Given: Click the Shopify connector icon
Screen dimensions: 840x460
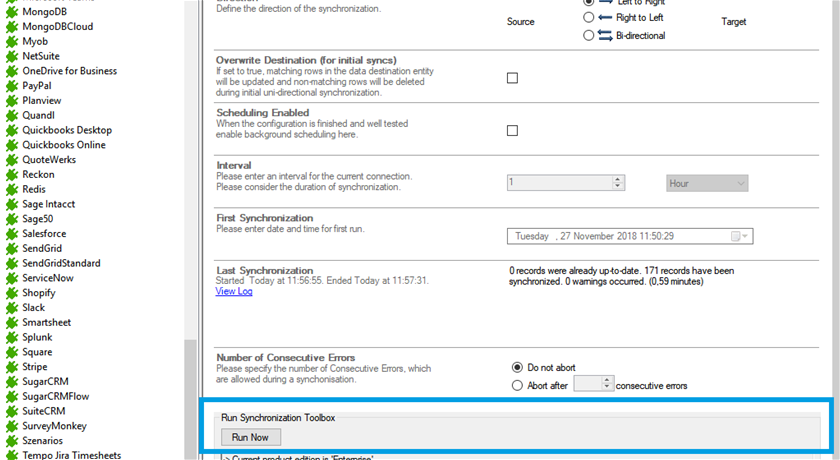Looking at the screenshot, I should coord(12,293).
